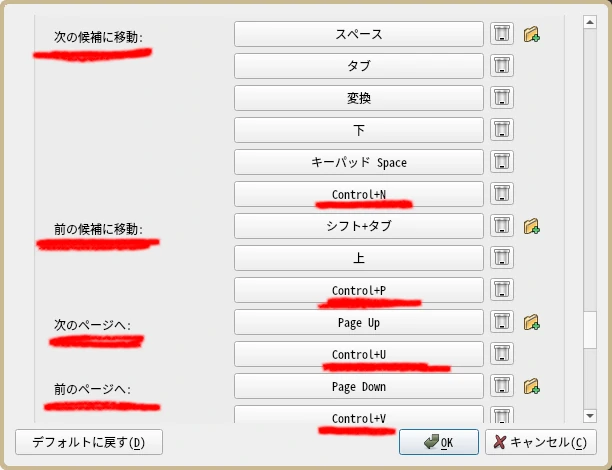Image resolution: width=612 pixels, height=470 pixels.
Task: Remove the Control+N shortcut entry
Action: click(x=501, y=194)
